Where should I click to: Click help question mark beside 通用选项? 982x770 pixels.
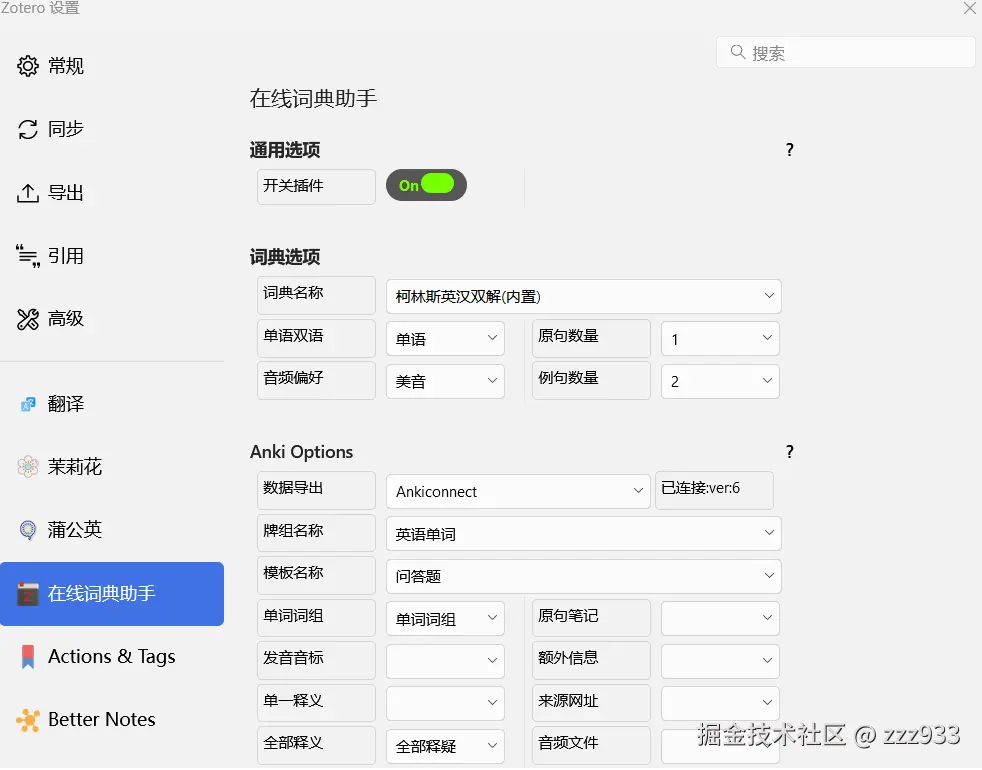pos(790,150)
